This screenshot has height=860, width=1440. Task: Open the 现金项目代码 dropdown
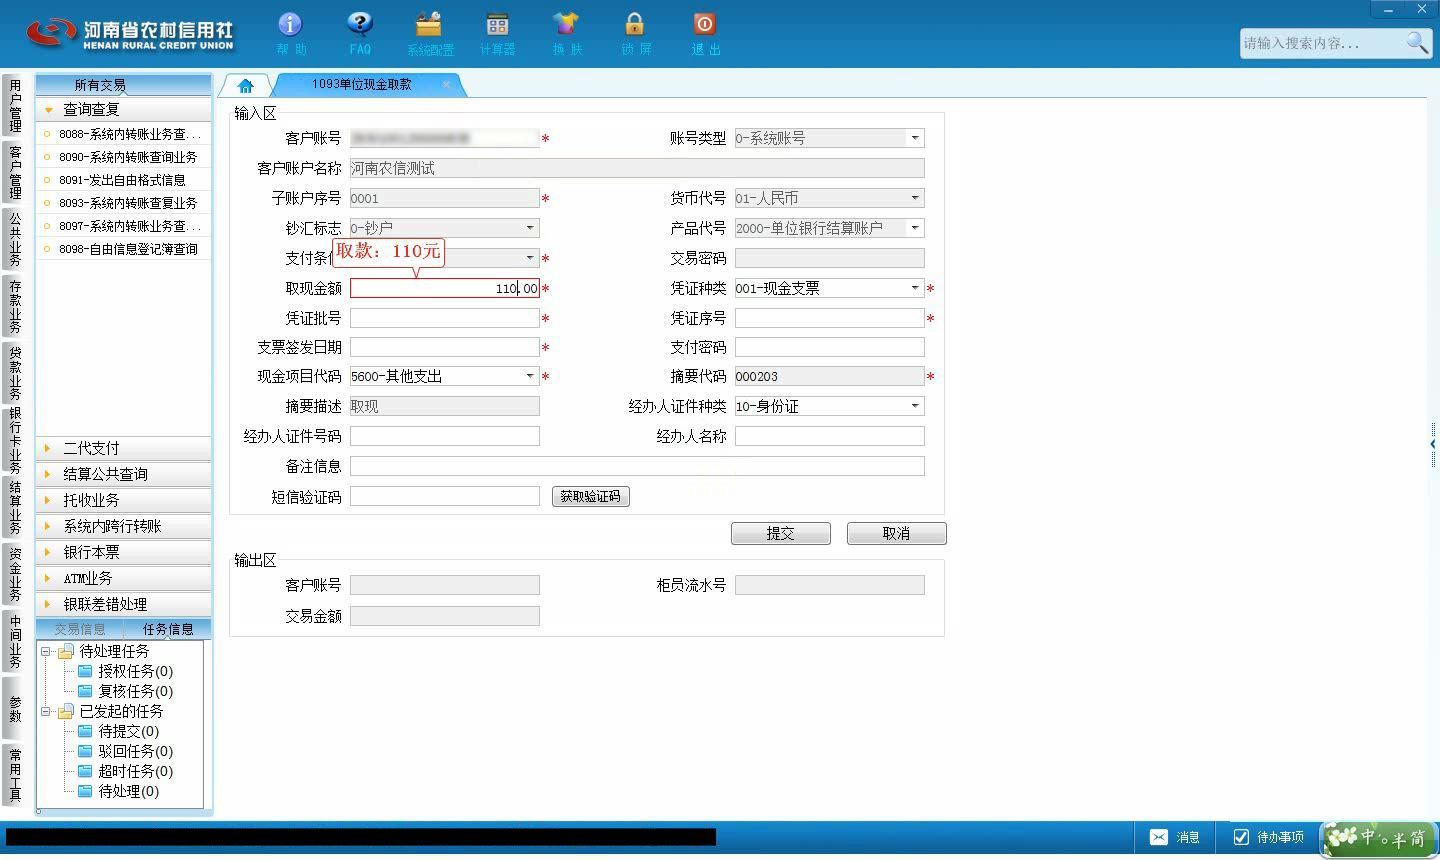click(x=530, y=376)
